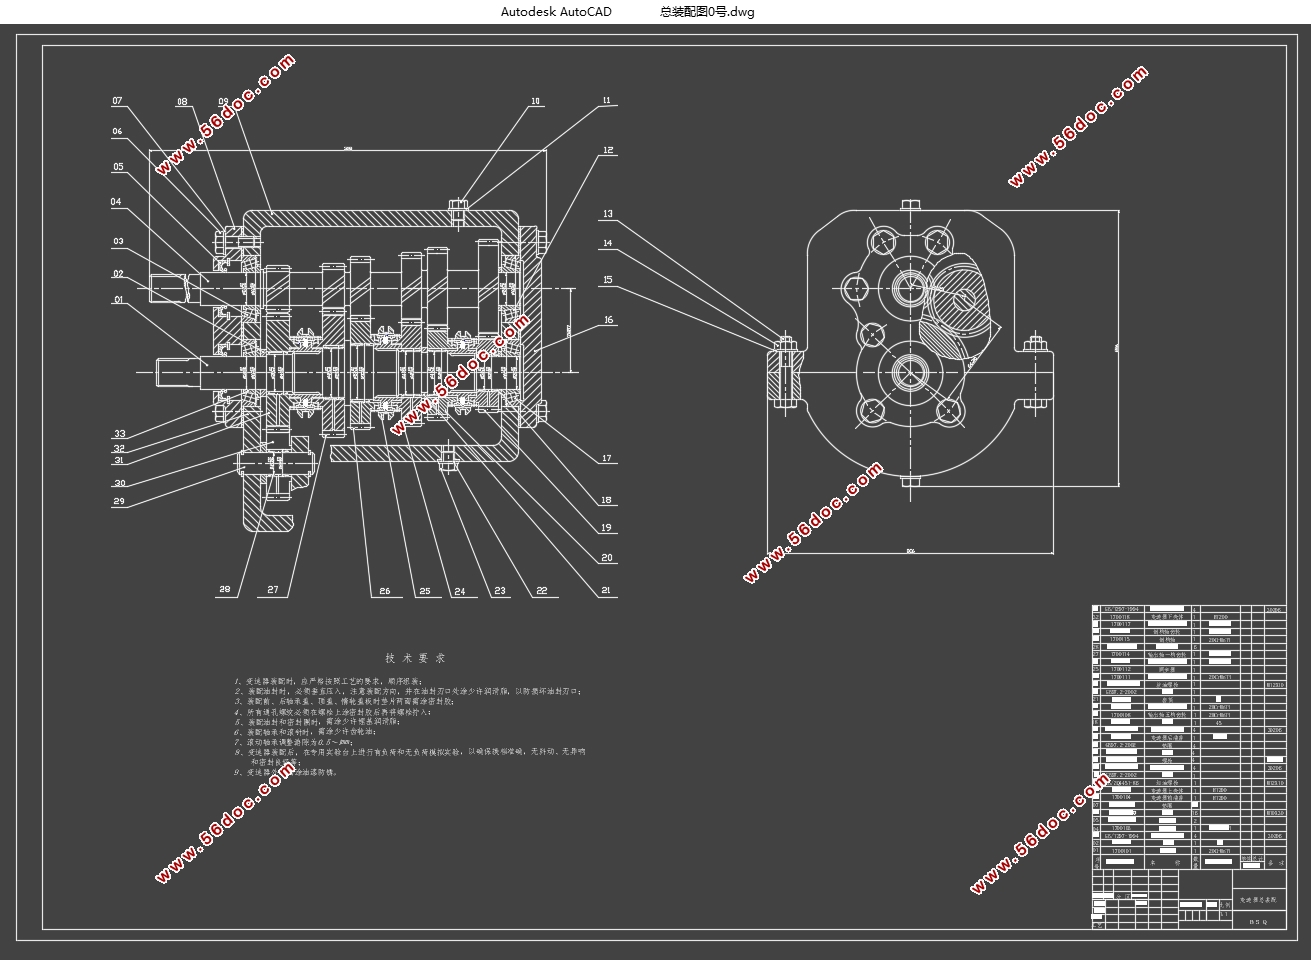Click the lower bearing bore in end view

[x=911, y=372]
